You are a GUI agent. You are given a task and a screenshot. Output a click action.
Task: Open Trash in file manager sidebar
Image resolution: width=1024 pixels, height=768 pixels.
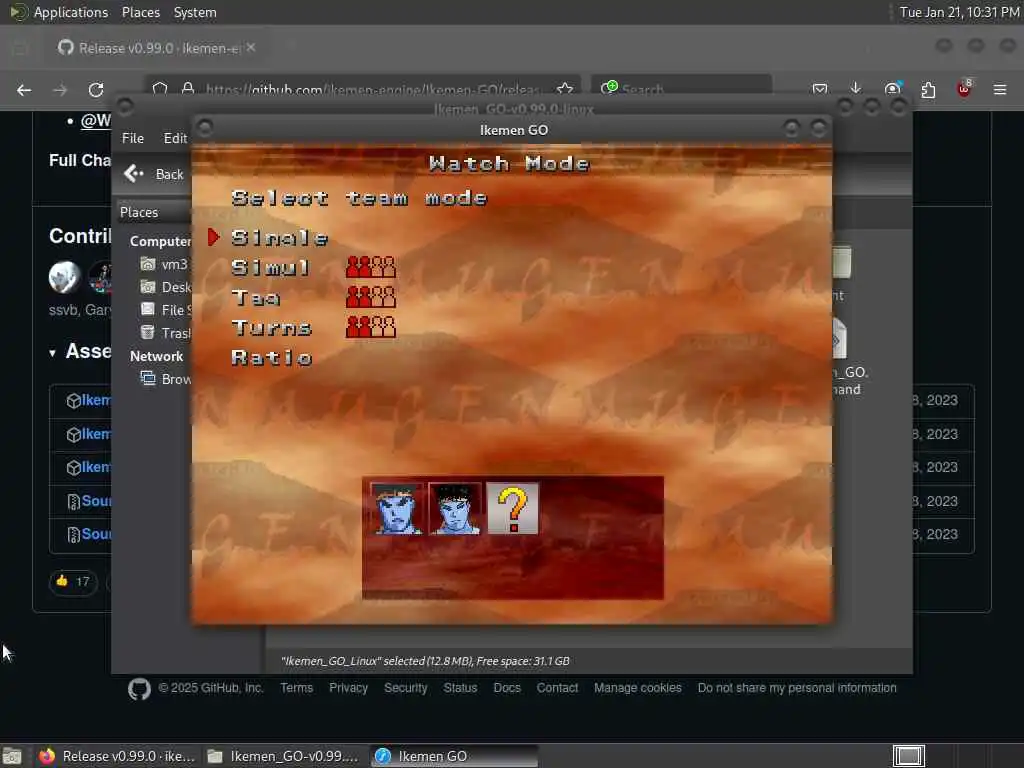click(x=165, y=332)
